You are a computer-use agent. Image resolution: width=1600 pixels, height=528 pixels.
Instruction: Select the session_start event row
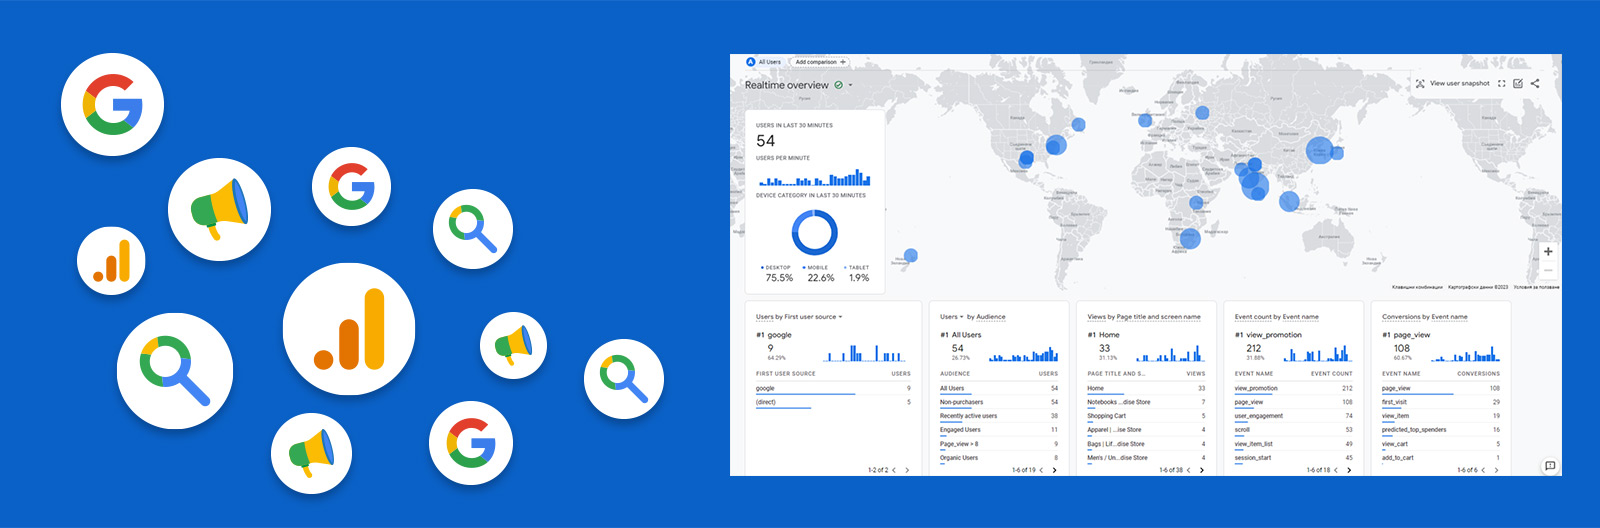1293,459
